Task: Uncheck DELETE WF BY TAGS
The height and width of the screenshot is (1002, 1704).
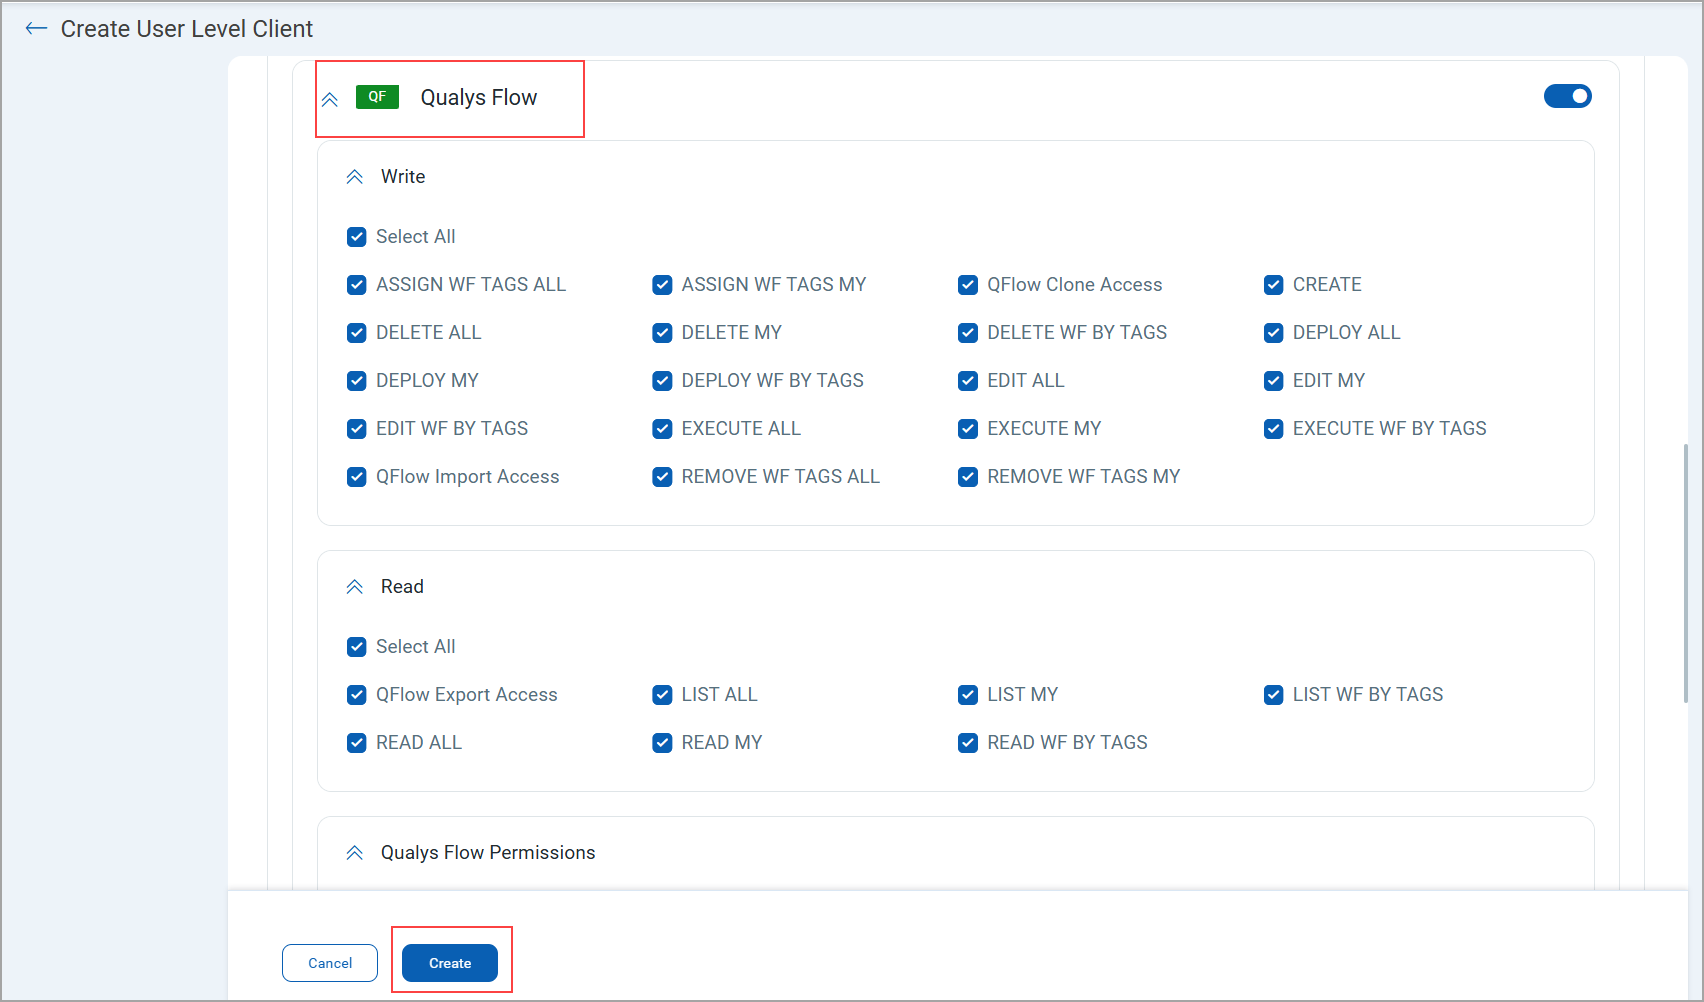Action: [x=968, y=333]
